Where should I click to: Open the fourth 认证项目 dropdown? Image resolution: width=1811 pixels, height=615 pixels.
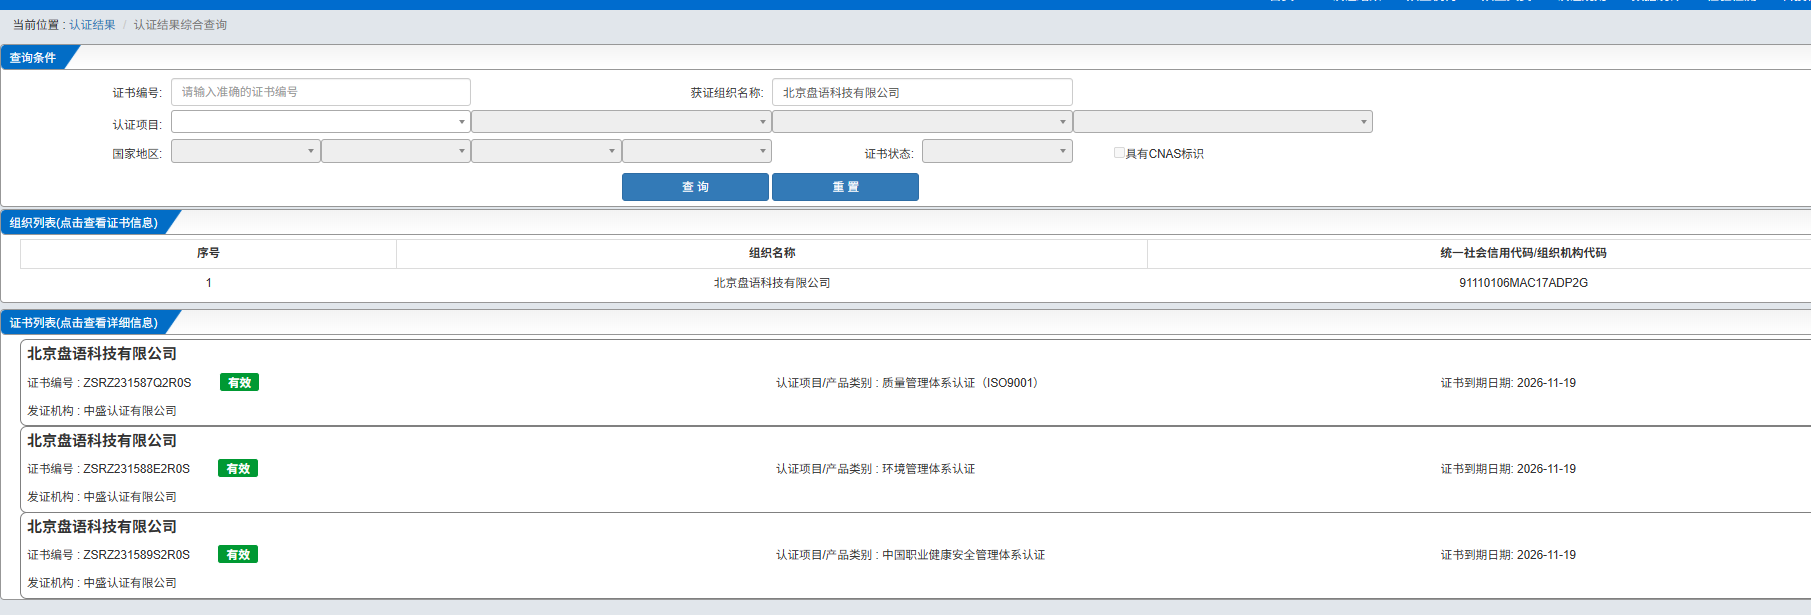[x=1223, y=122]
